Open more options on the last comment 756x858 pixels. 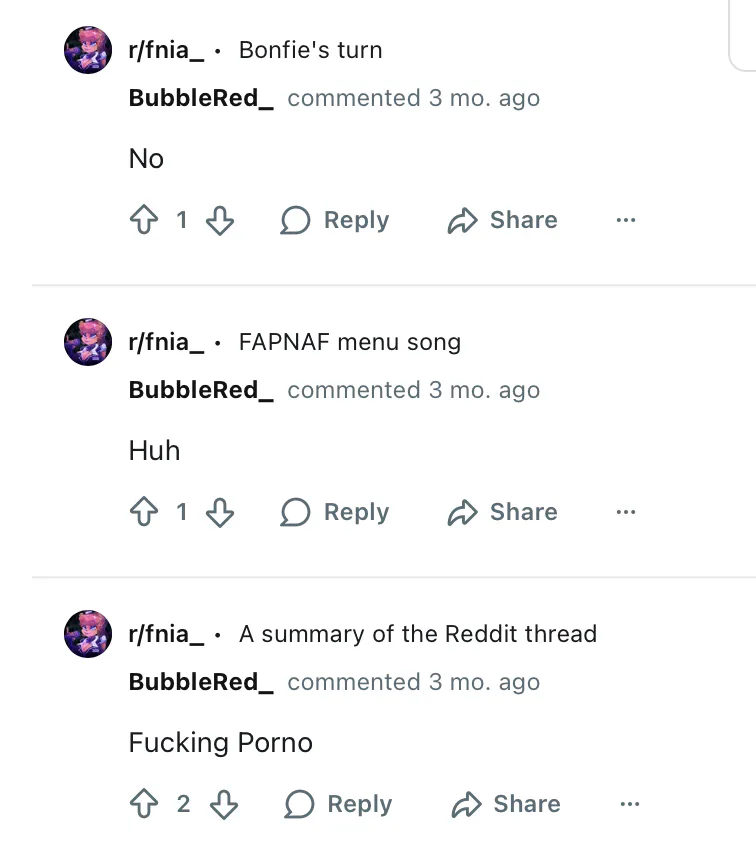coord(630,804)
